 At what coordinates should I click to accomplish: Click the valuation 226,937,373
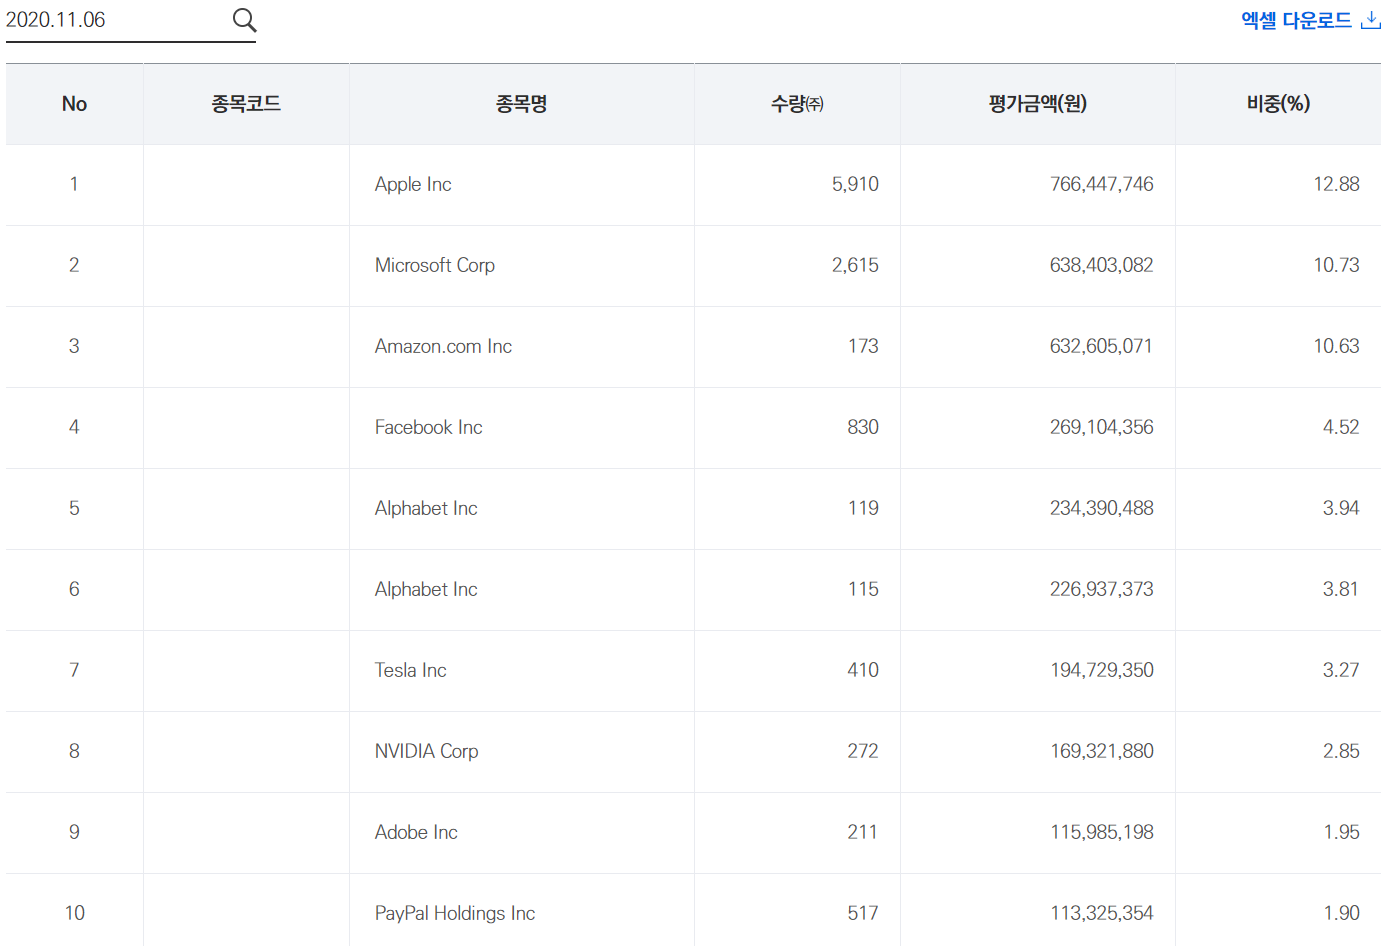pos(1101,589)
